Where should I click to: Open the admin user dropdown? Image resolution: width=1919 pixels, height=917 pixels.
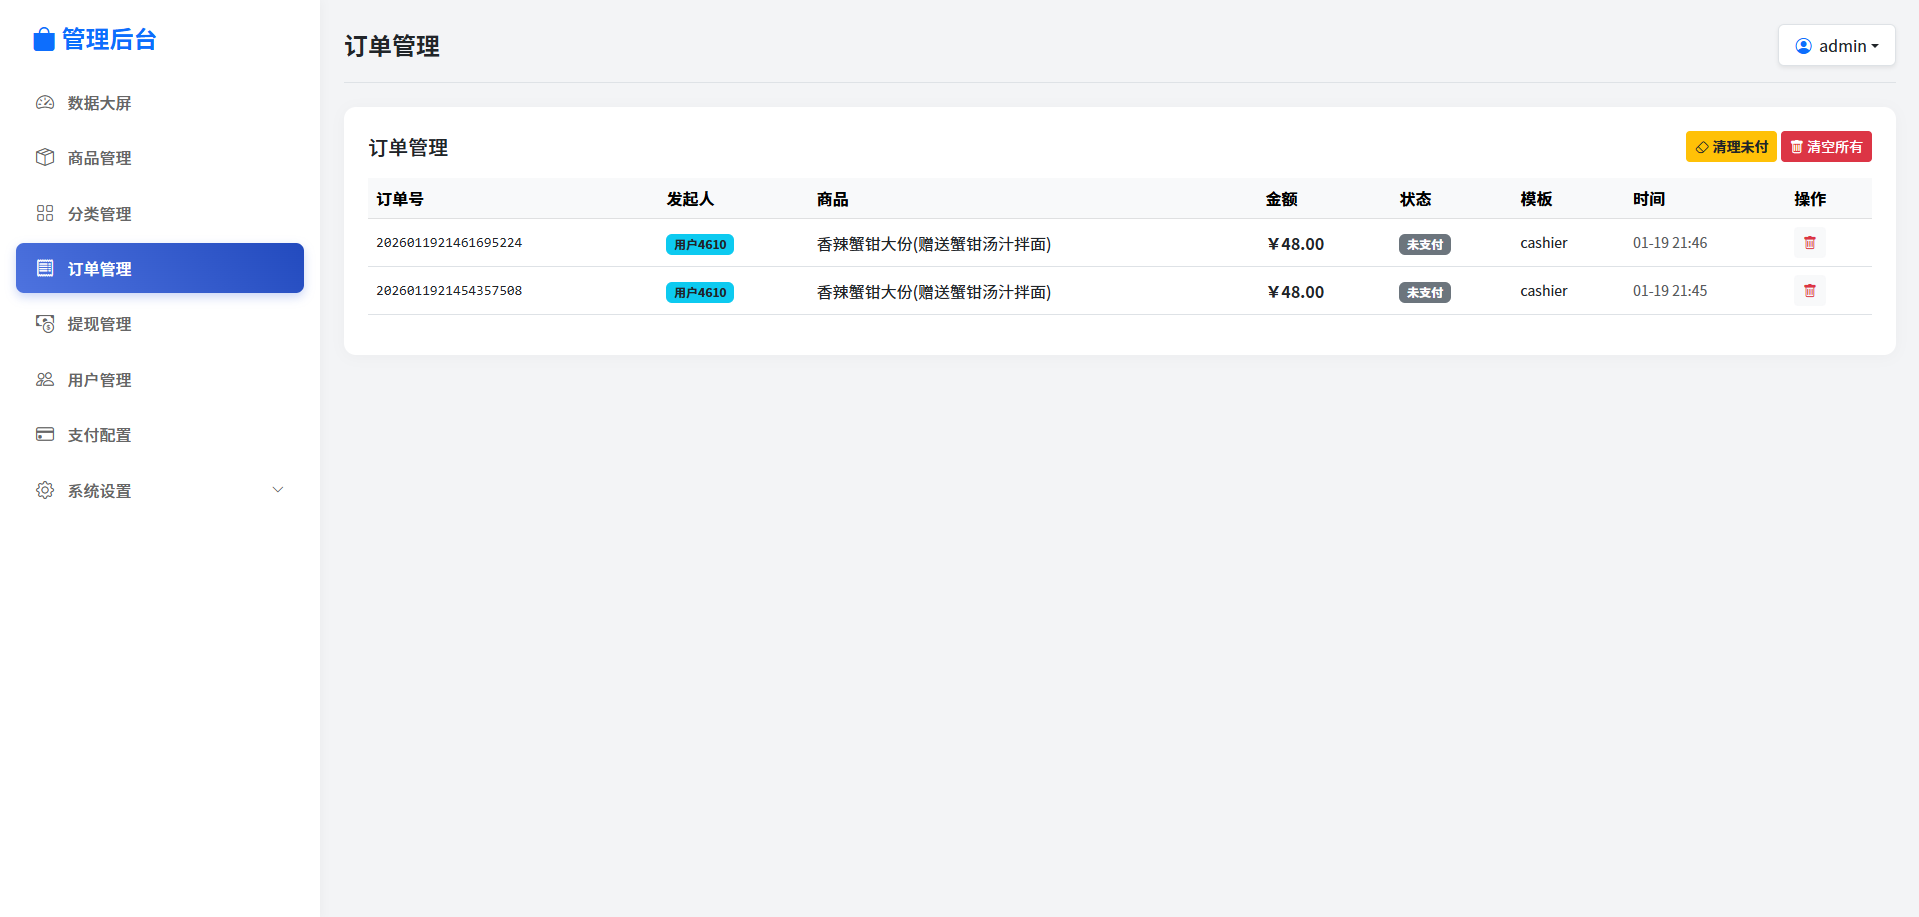(x=1836, y=46)
